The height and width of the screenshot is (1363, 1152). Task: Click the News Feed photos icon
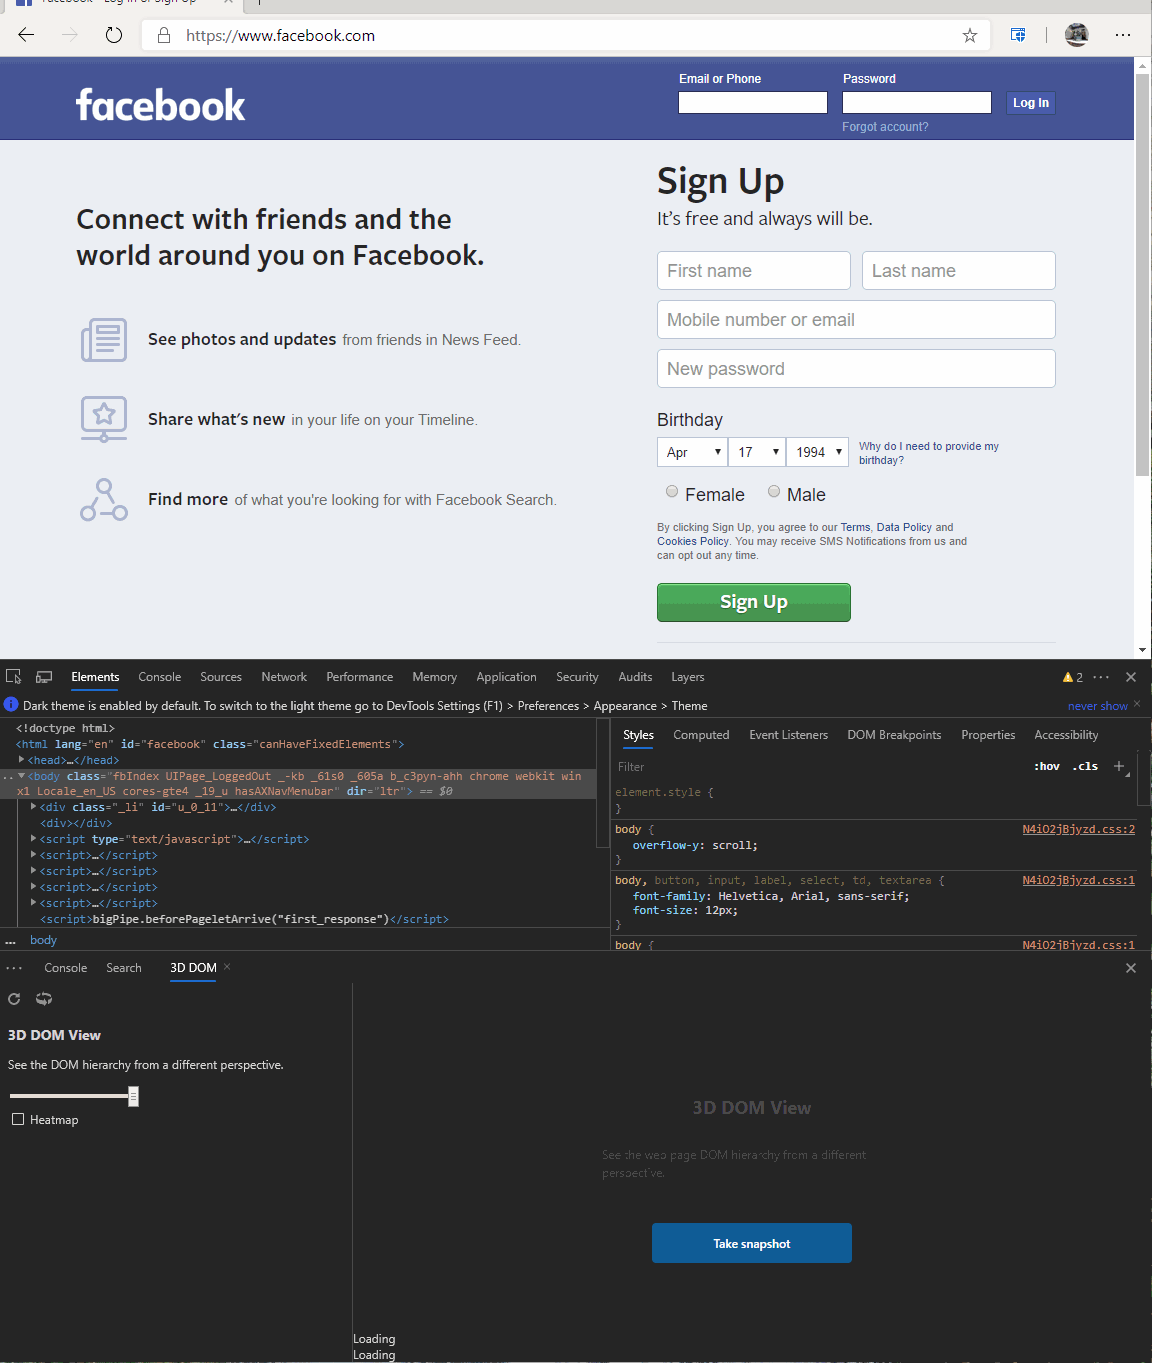[104, 340]
